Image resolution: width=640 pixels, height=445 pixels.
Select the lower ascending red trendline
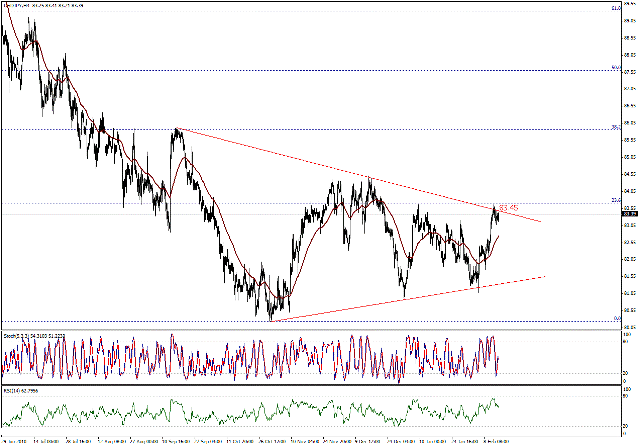[x=420, y=296]
